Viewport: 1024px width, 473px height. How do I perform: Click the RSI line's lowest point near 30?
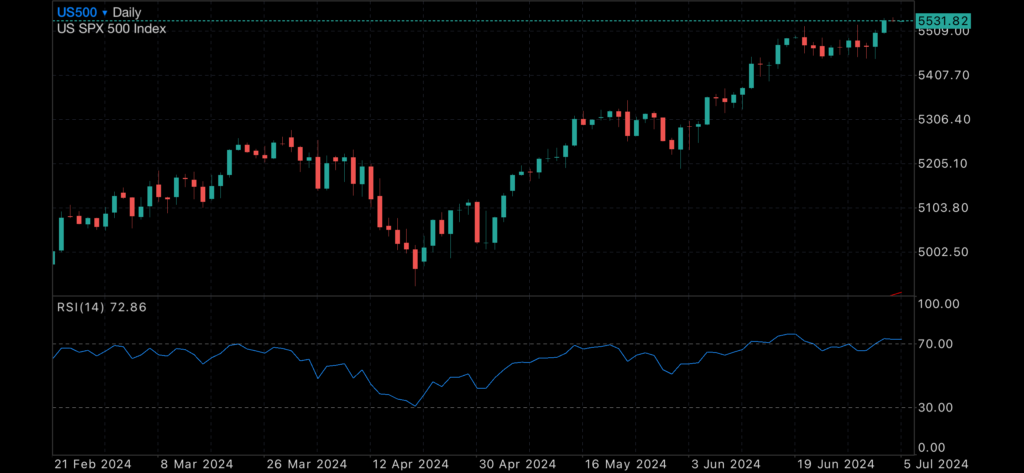pyautogui.click(x=415, y=406)
